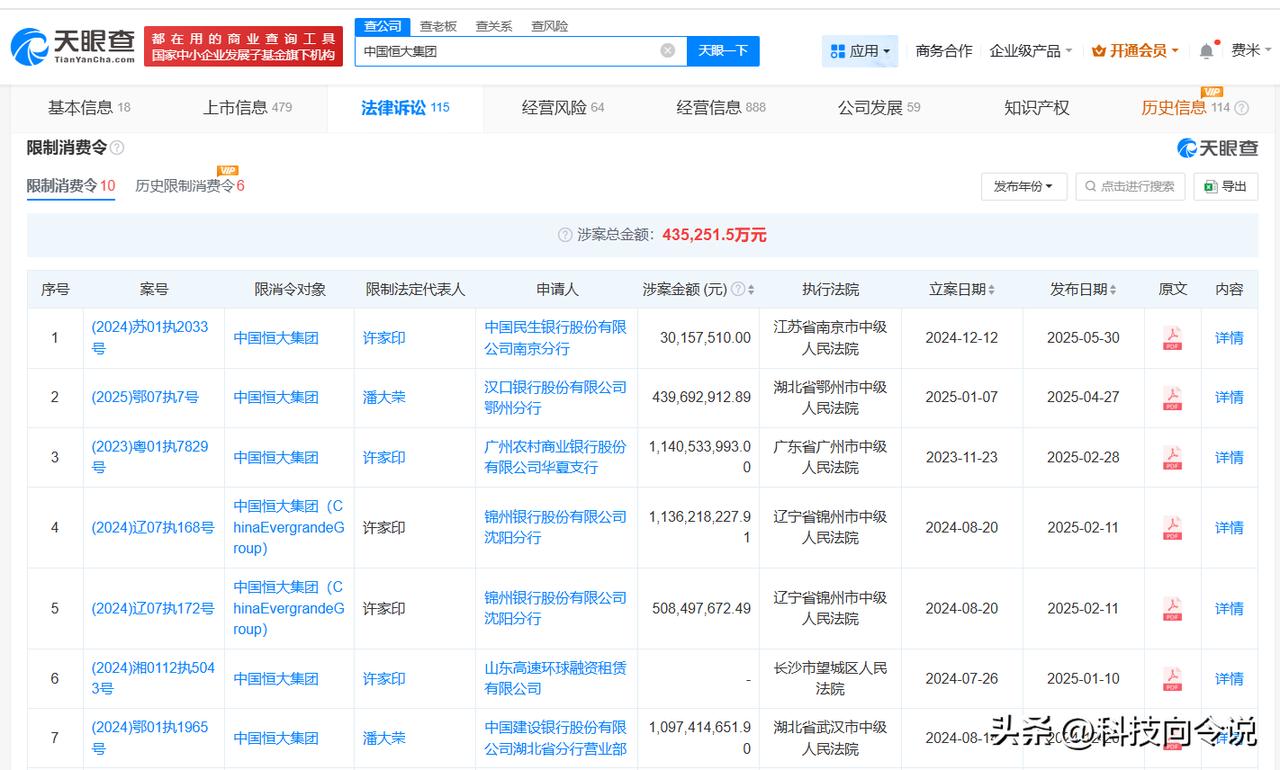The image size is (1280, 770).
Task: Open the 历史信息 tab
Action: click(1185, 108)
